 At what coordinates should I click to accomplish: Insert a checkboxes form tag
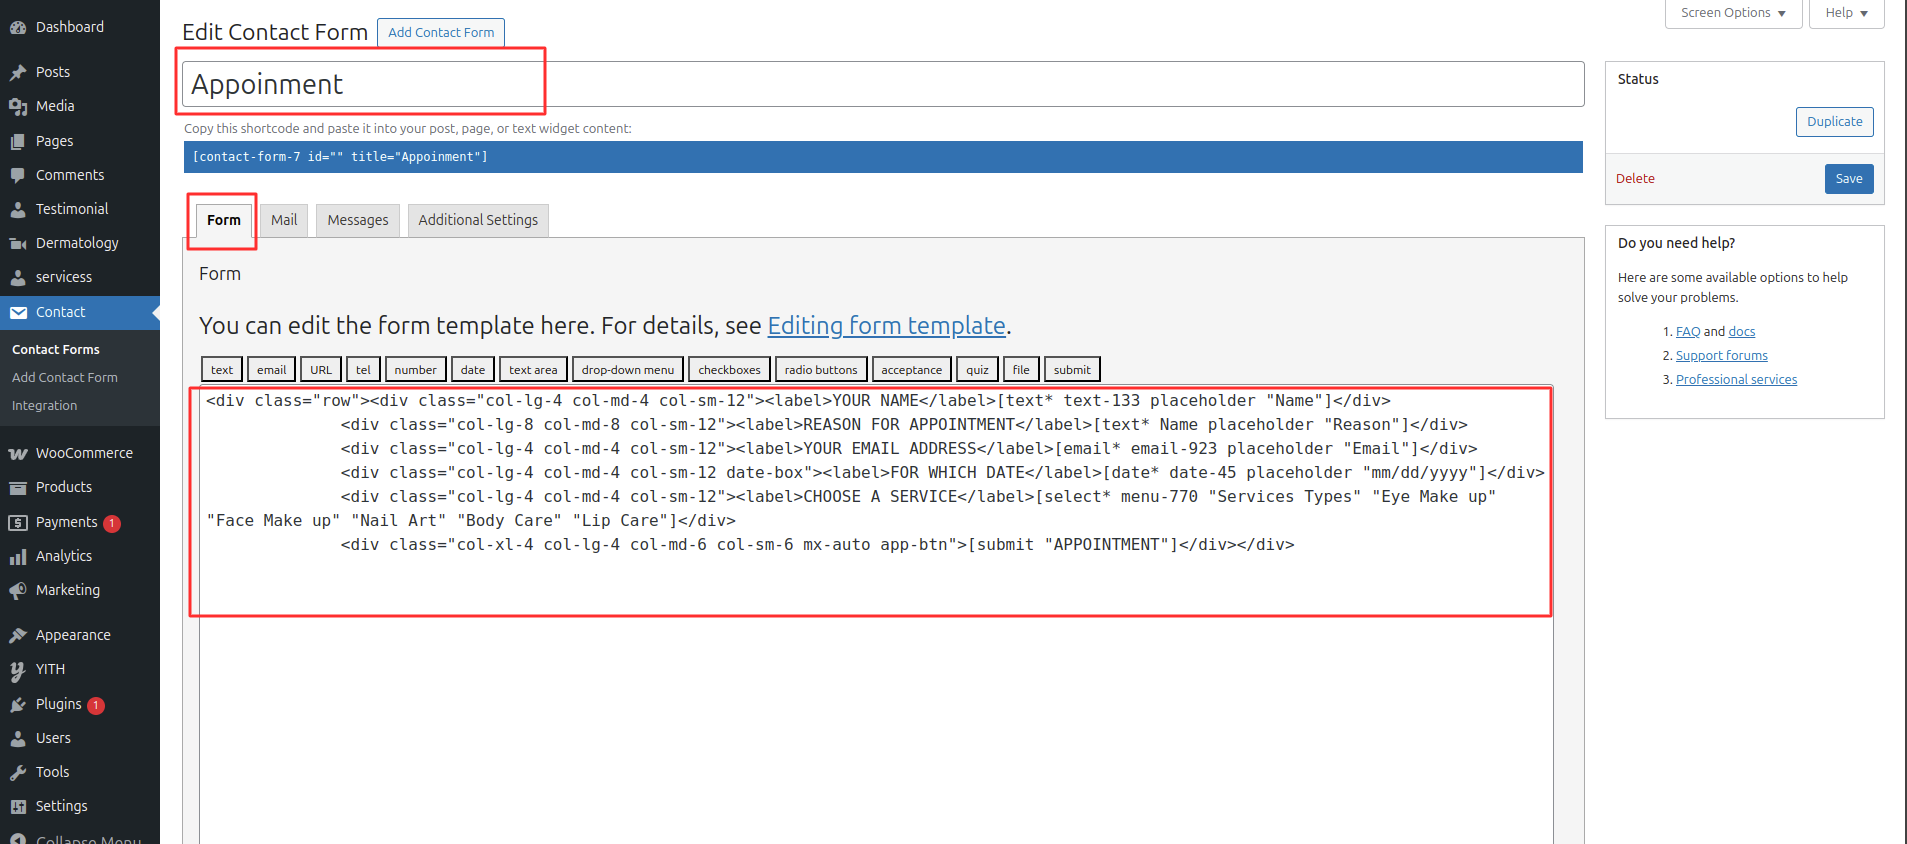click(729, 370)
